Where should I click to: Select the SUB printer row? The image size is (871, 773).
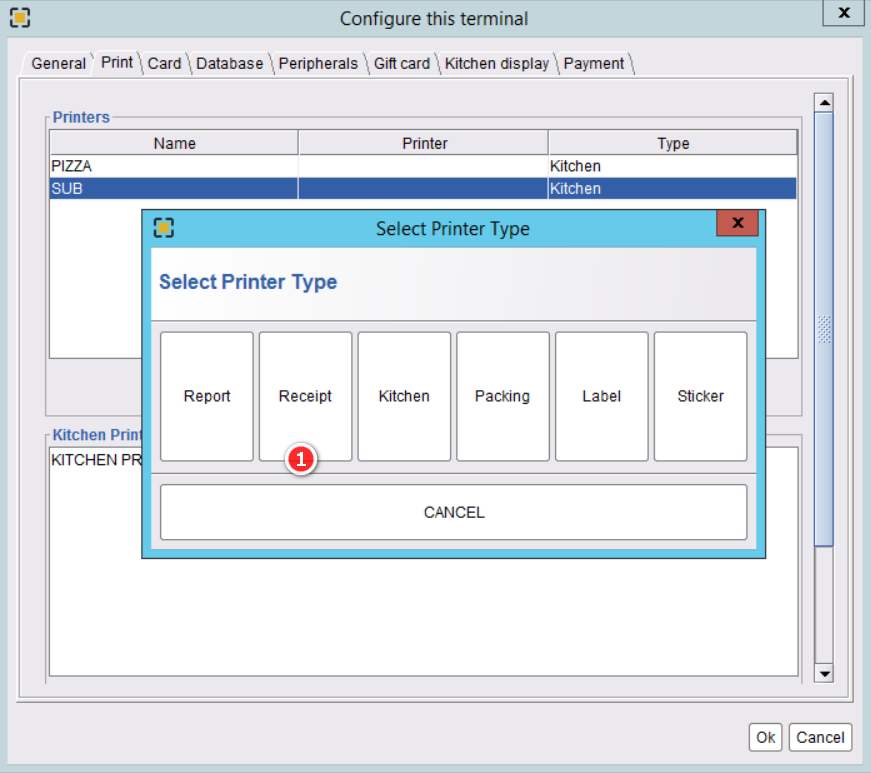[x=423, y=188]
